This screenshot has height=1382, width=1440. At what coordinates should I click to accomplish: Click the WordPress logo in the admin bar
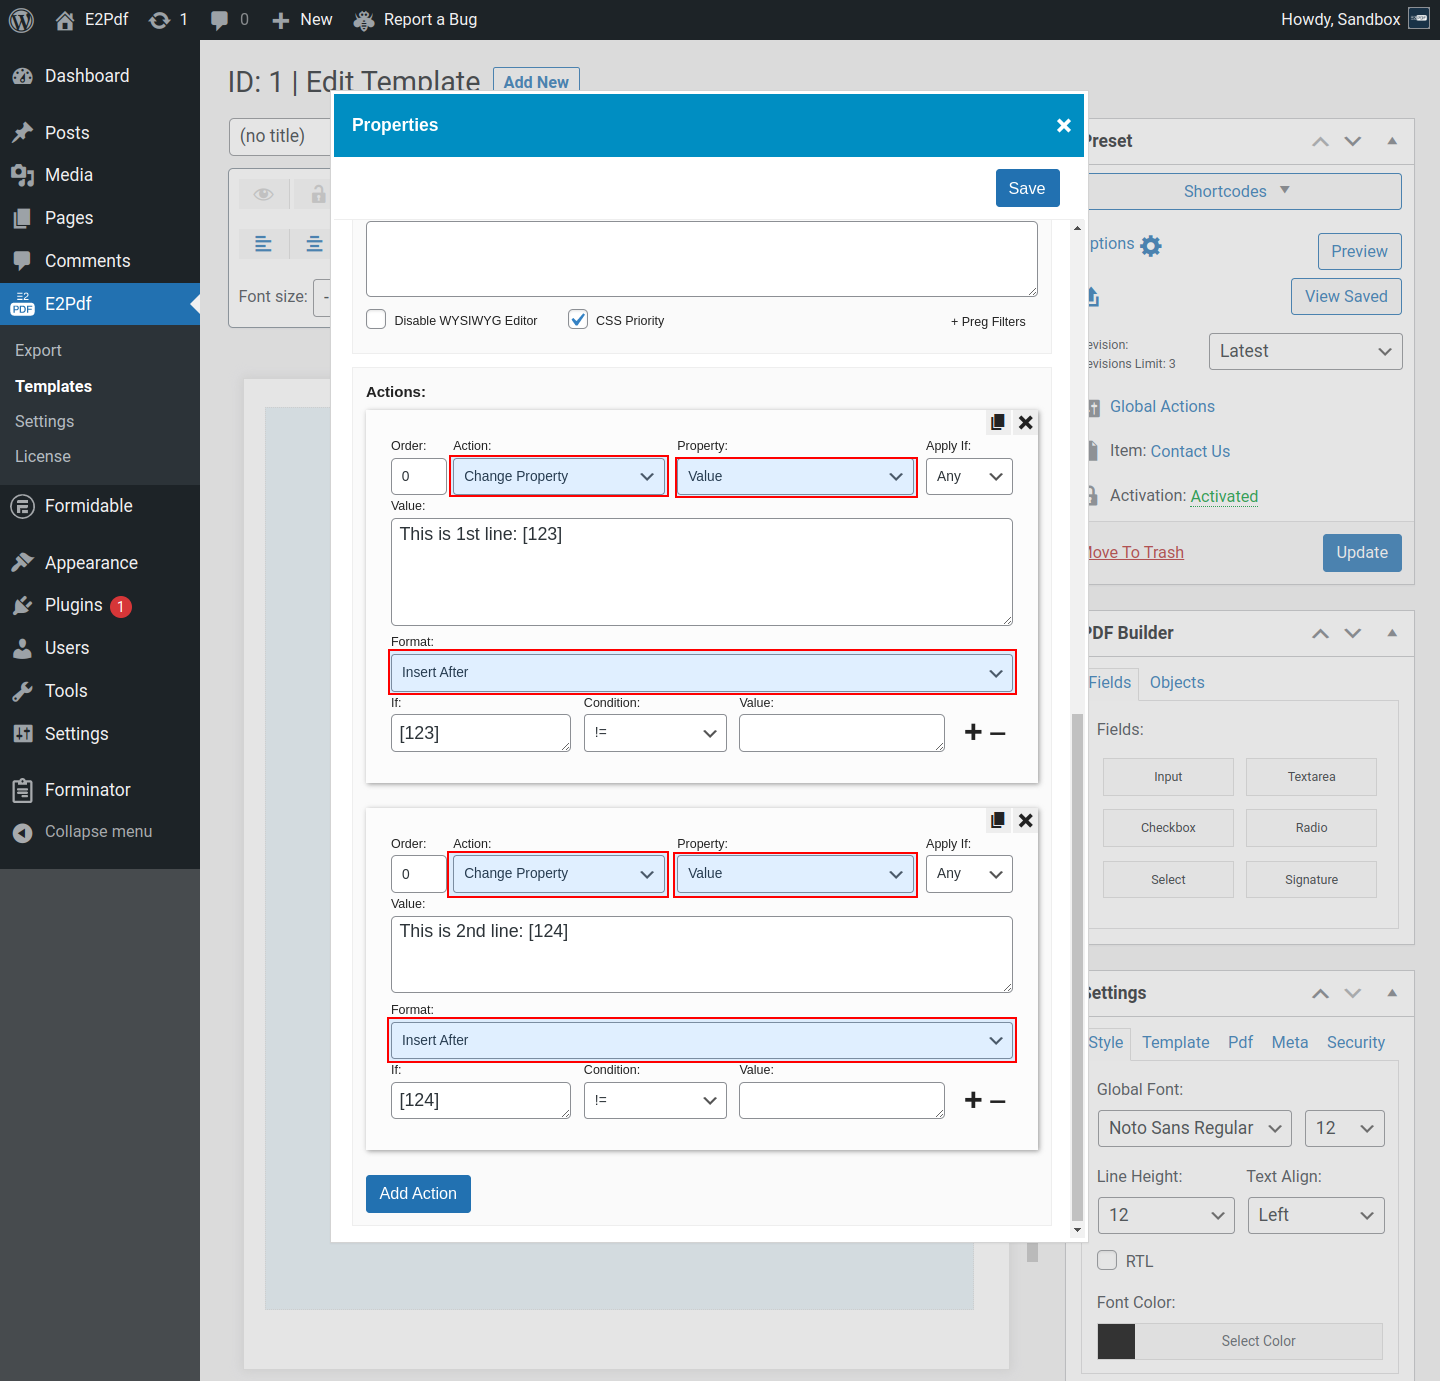click(21, 20)
